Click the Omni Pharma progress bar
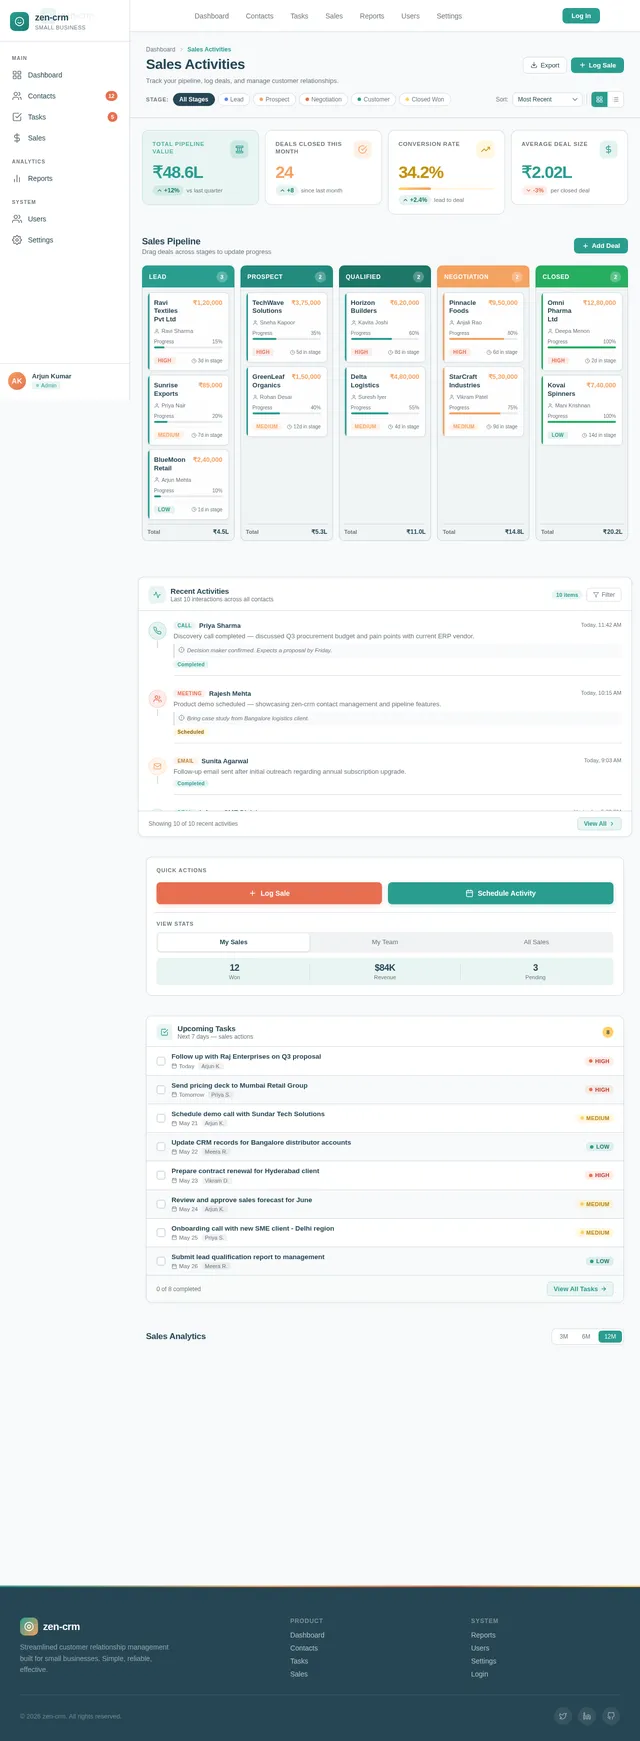This screenshot has height=1741, width=640. 582,347
